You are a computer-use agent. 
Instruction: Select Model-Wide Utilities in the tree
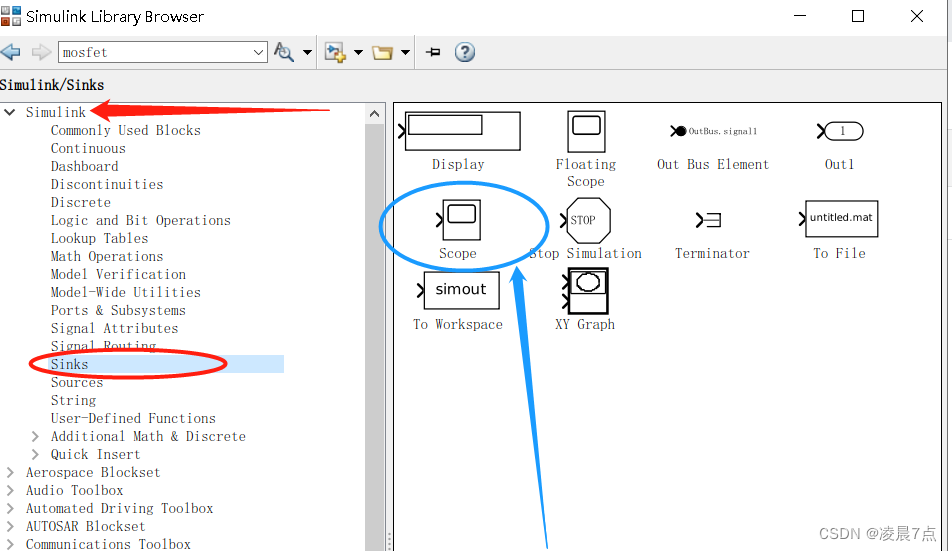pyautogui.click(x=126, y=292)
